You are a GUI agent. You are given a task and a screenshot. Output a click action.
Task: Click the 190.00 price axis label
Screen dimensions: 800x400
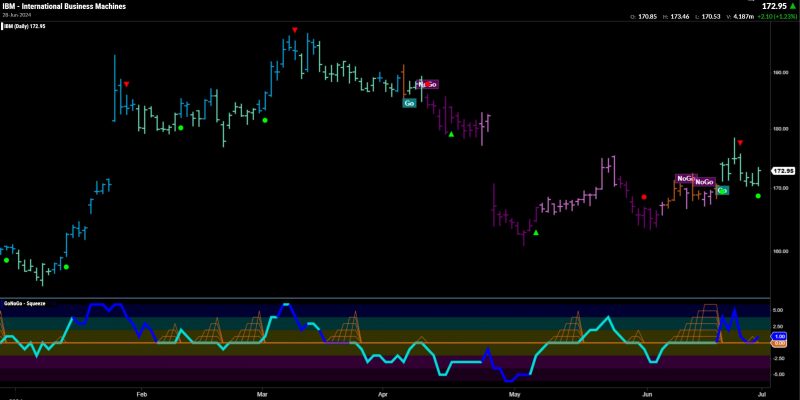coord(780,72)
